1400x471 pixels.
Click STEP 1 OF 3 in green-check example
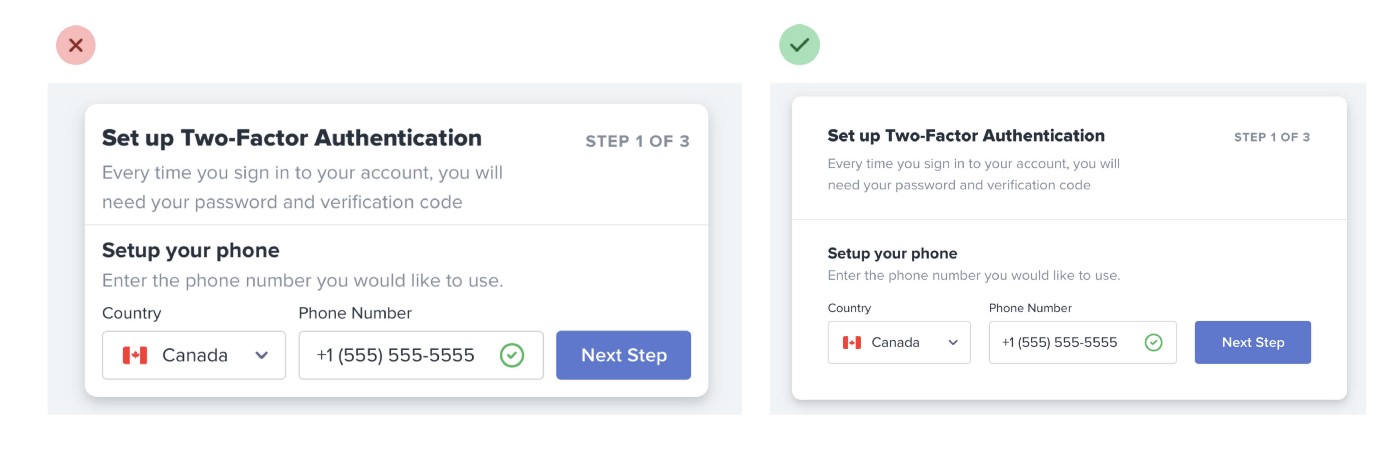pos(1272,137)
